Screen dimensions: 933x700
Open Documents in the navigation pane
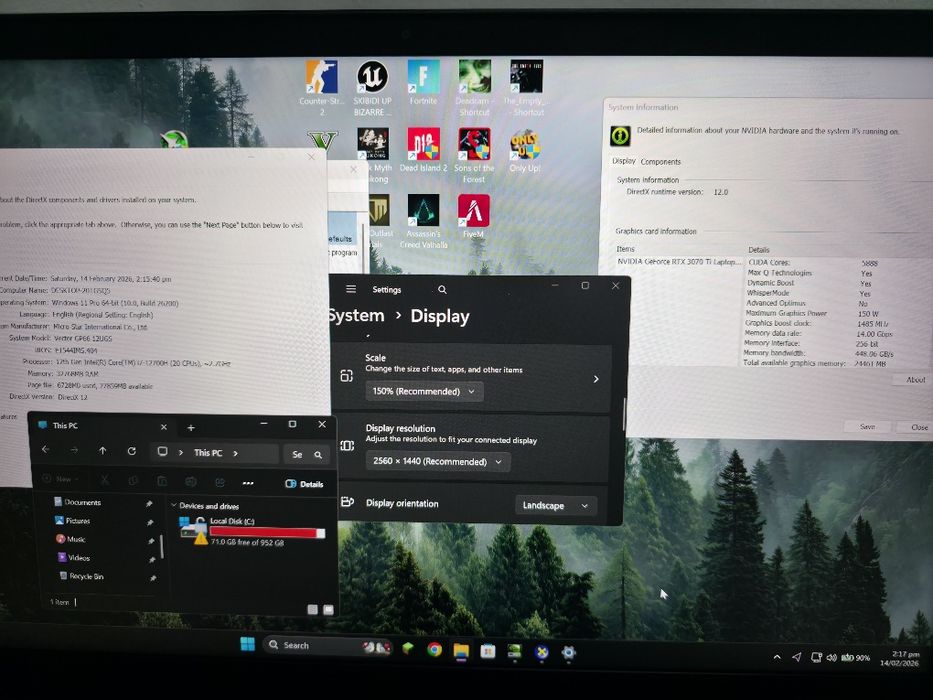coord(82,502)
